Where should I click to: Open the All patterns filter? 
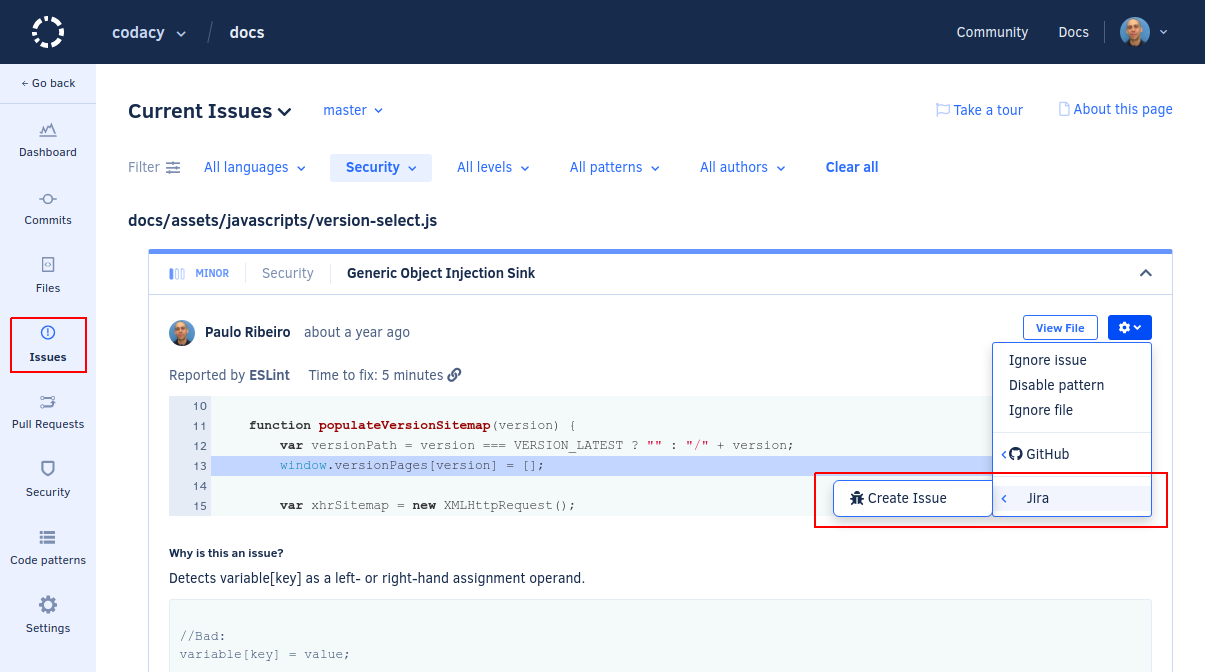[615, 167]
